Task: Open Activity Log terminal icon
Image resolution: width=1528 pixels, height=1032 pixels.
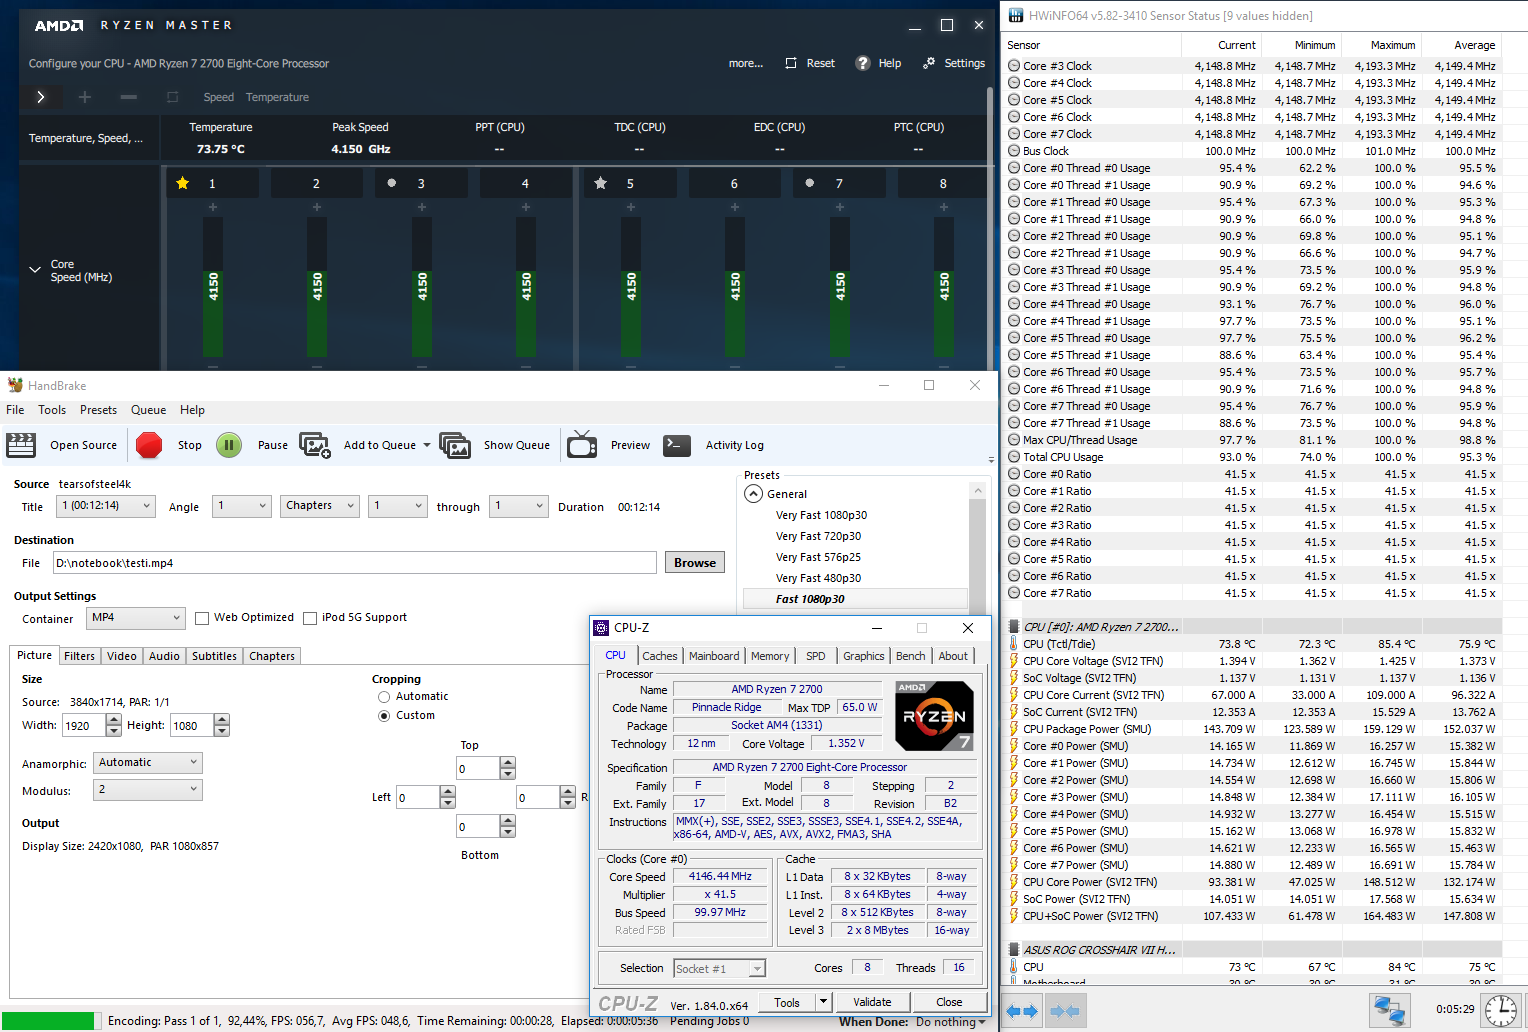Action: coord(677,445)
